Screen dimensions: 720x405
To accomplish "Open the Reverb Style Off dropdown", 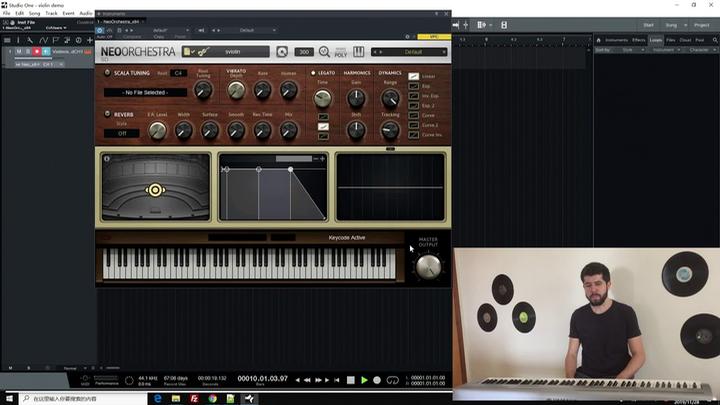I will click(122, 133).
